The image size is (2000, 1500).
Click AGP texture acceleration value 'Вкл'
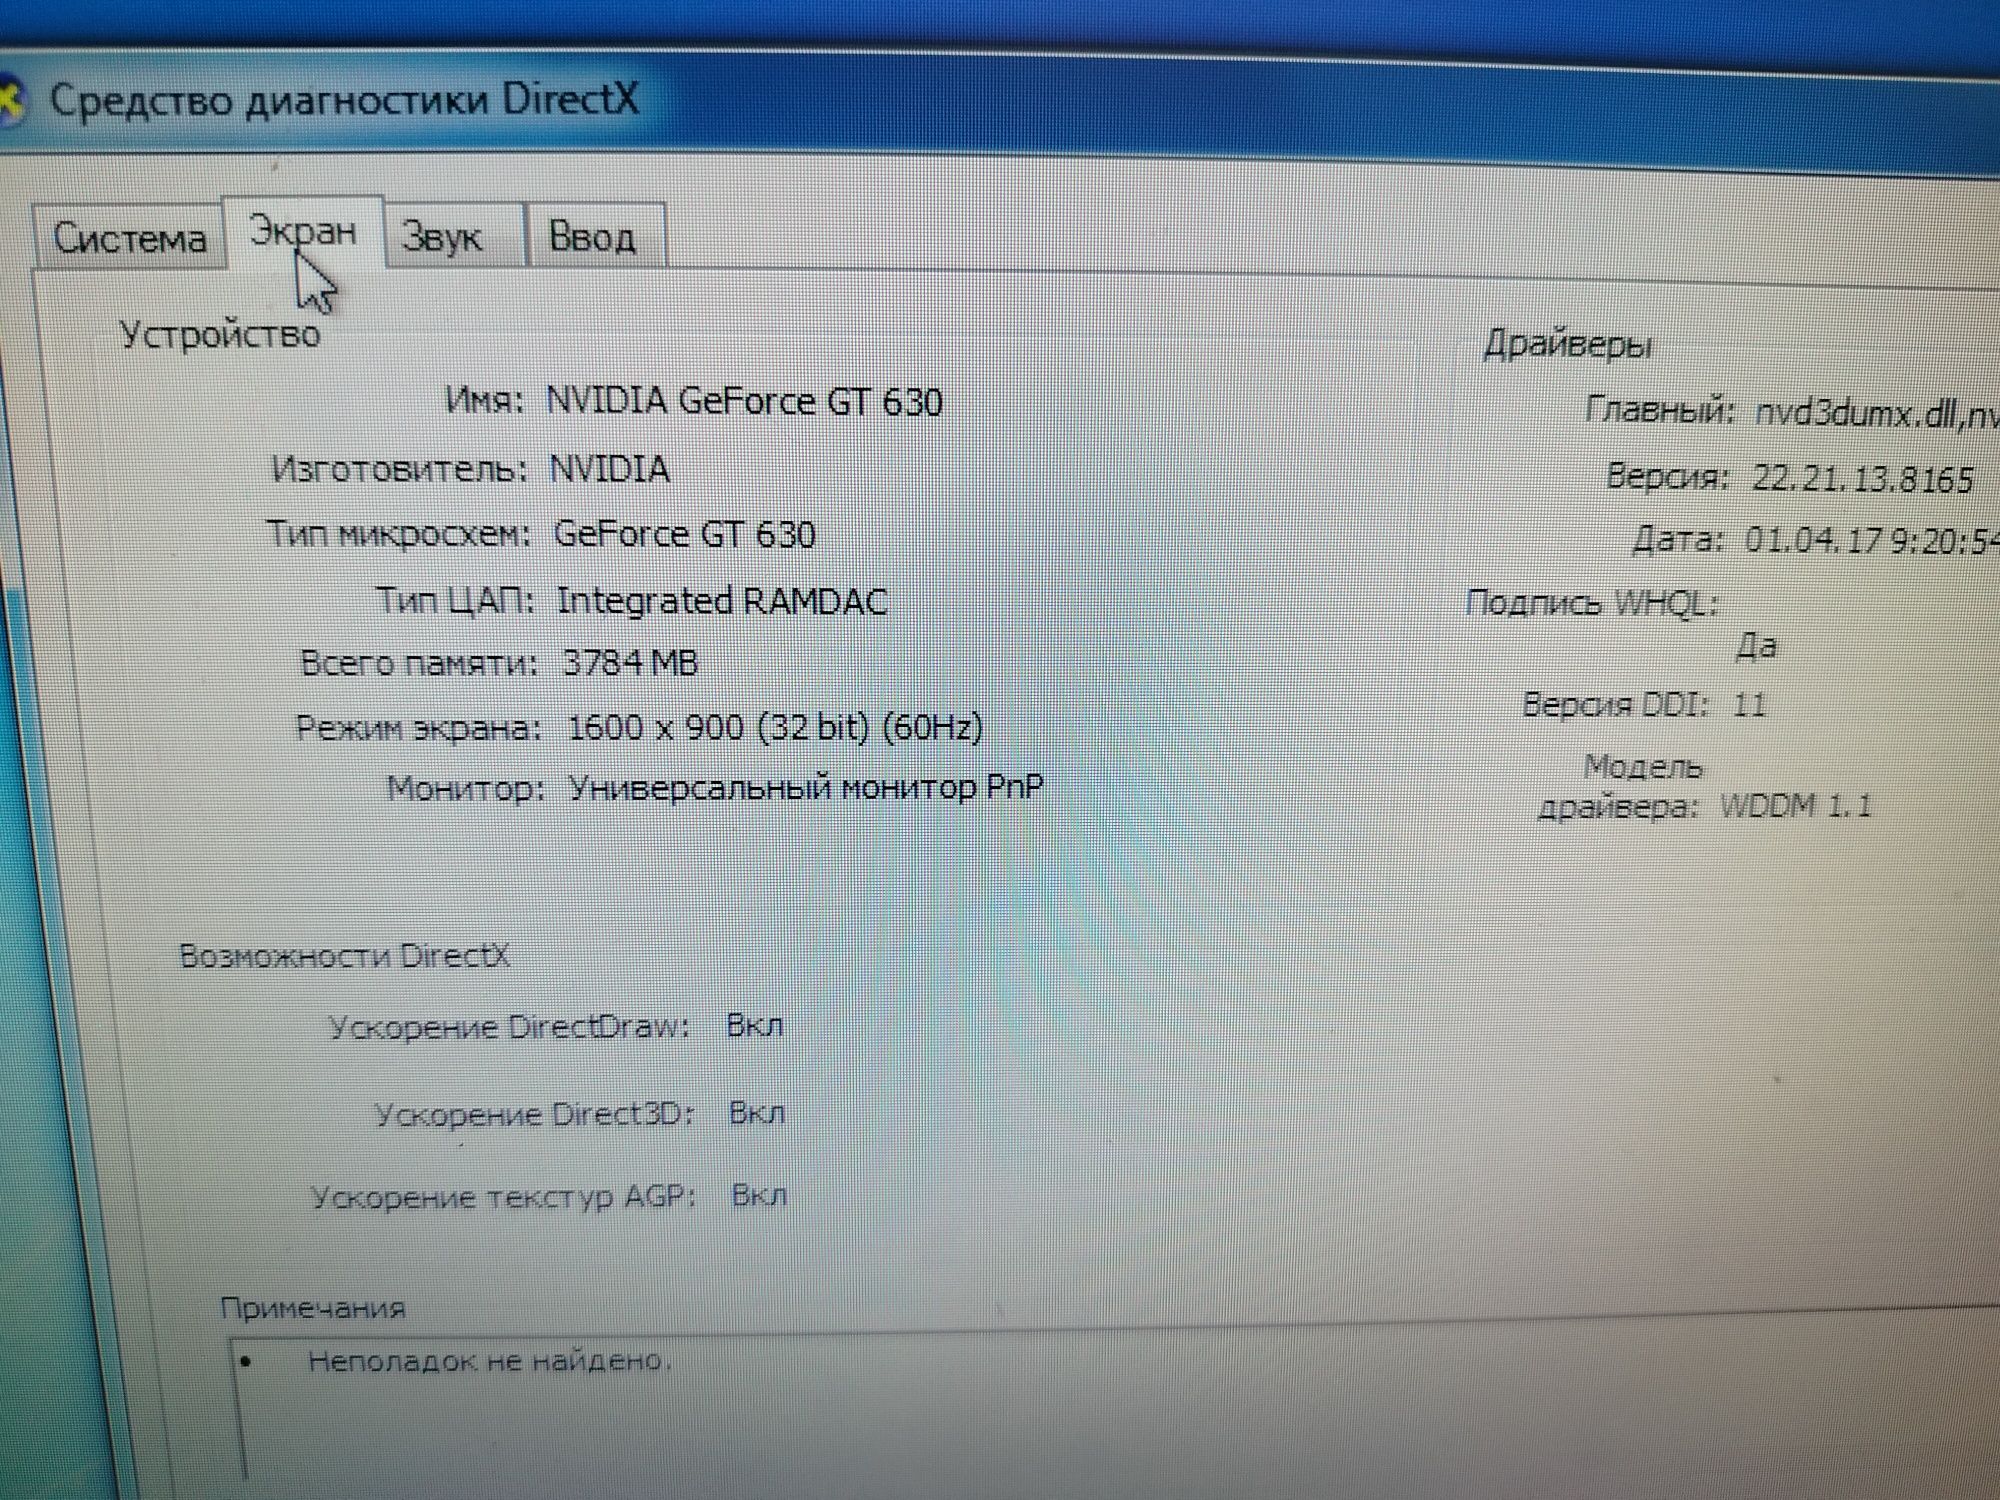pos(759,1195)
